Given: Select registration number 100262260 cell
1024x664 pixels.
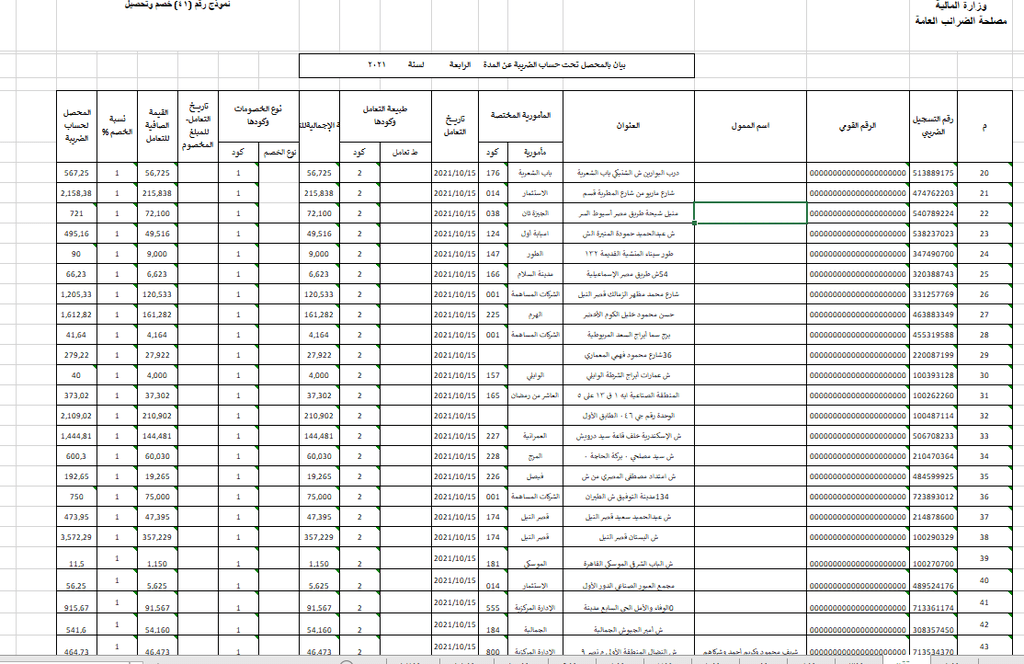Looking at the screenshot, I should coord(933,396).
